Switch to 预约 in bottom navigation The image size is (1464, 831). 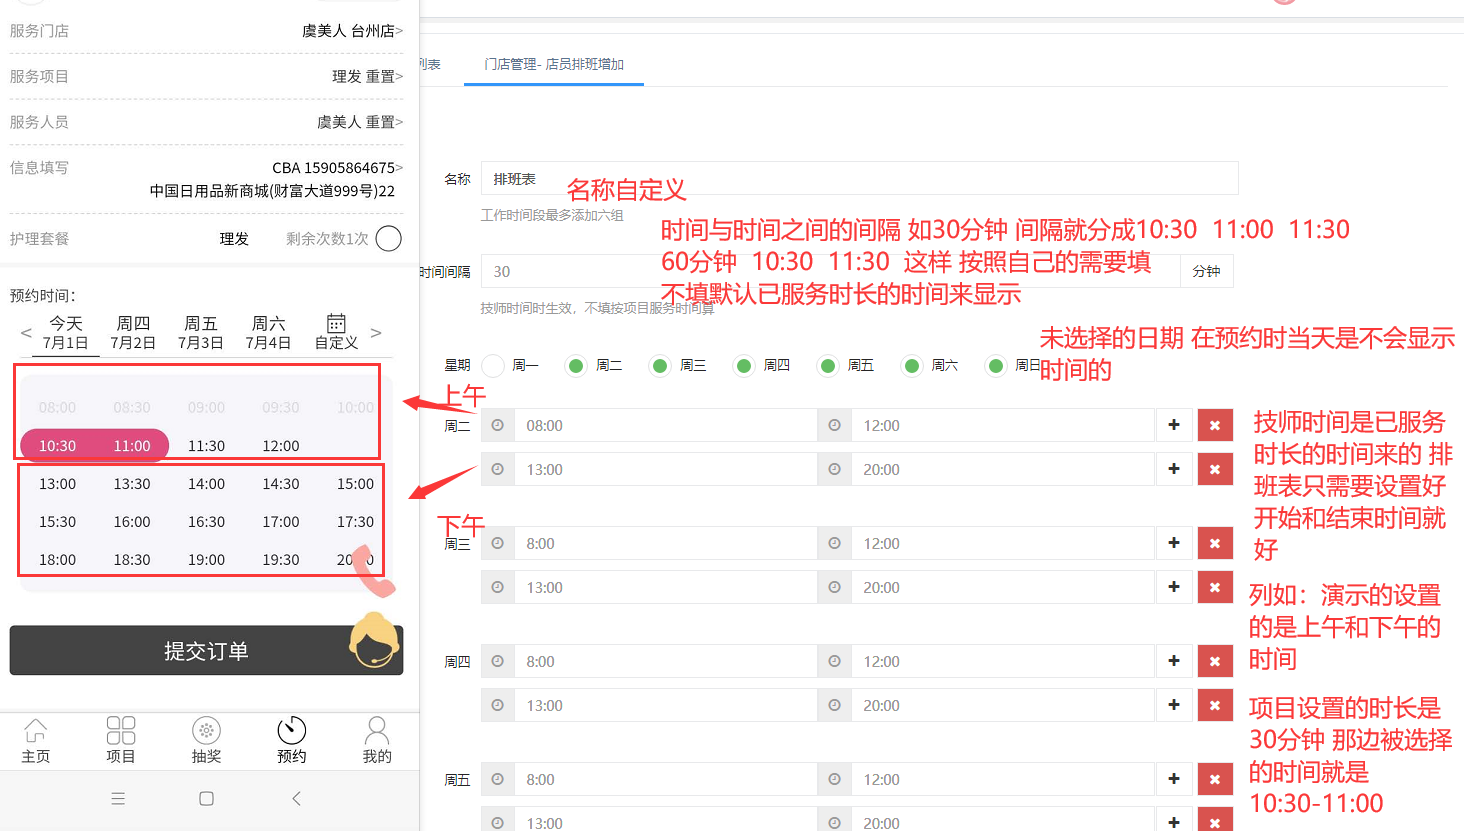(292, 741)
